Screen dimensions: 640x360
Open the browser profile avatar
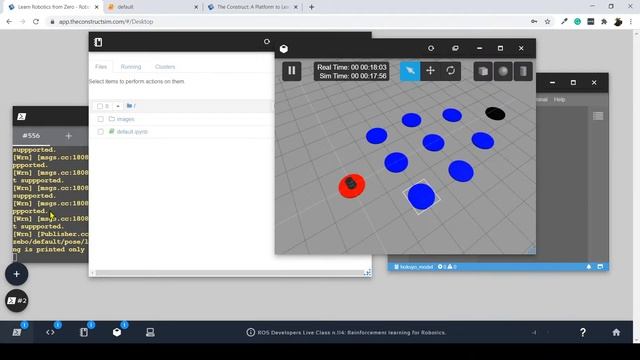tap(618, 22)
